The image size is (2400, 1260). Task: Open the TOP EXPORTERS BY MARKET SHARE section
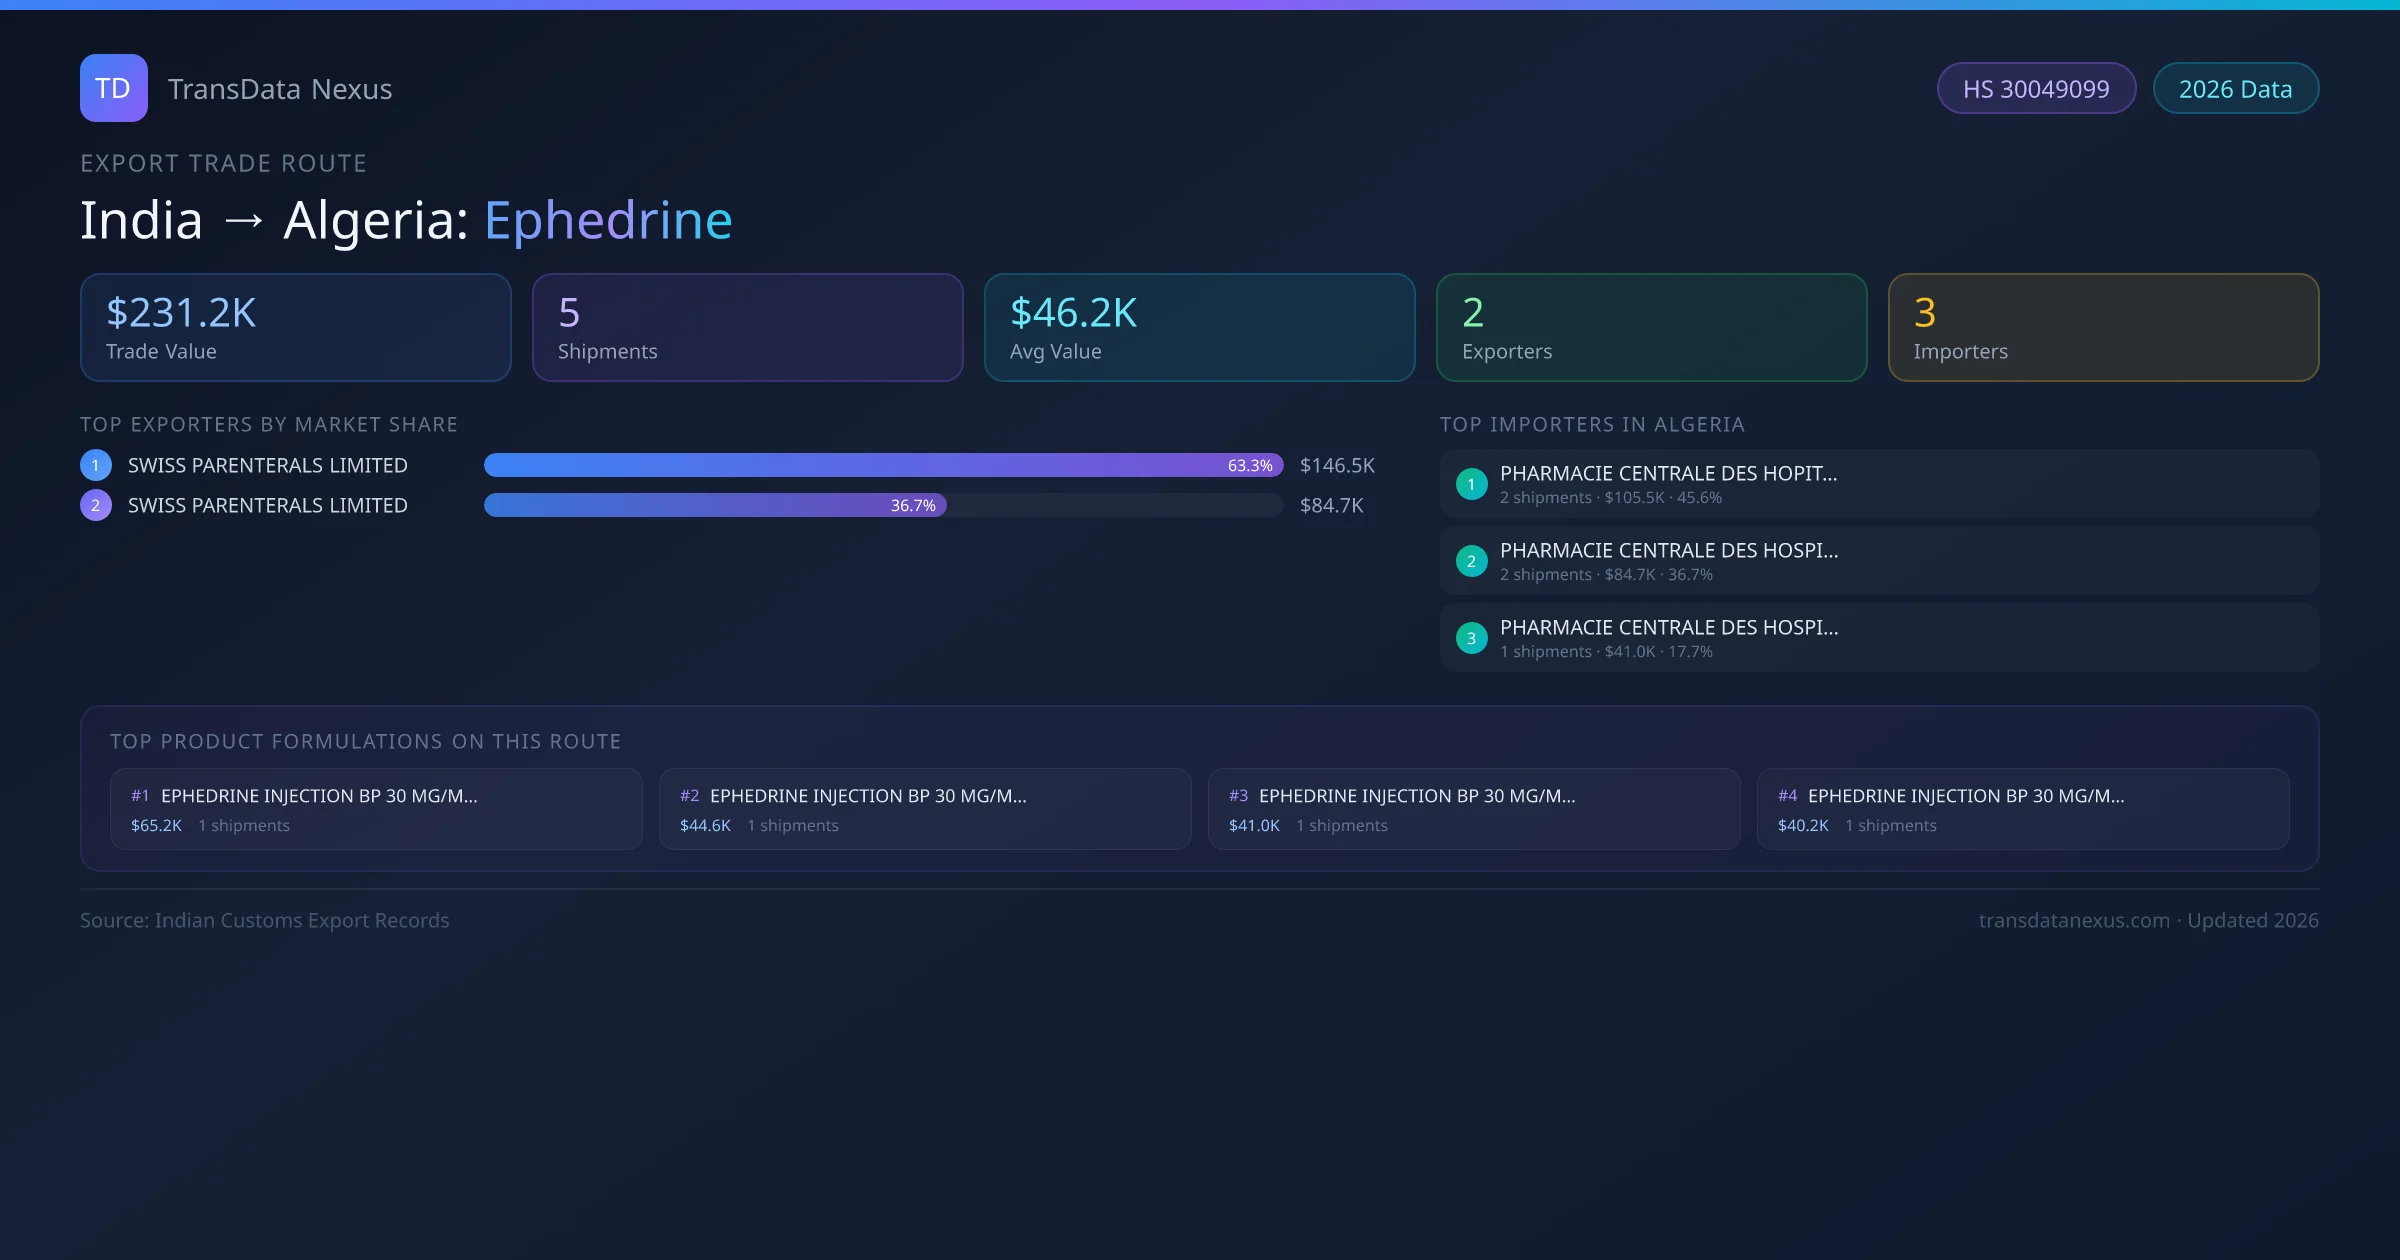[x=268, y=424]
